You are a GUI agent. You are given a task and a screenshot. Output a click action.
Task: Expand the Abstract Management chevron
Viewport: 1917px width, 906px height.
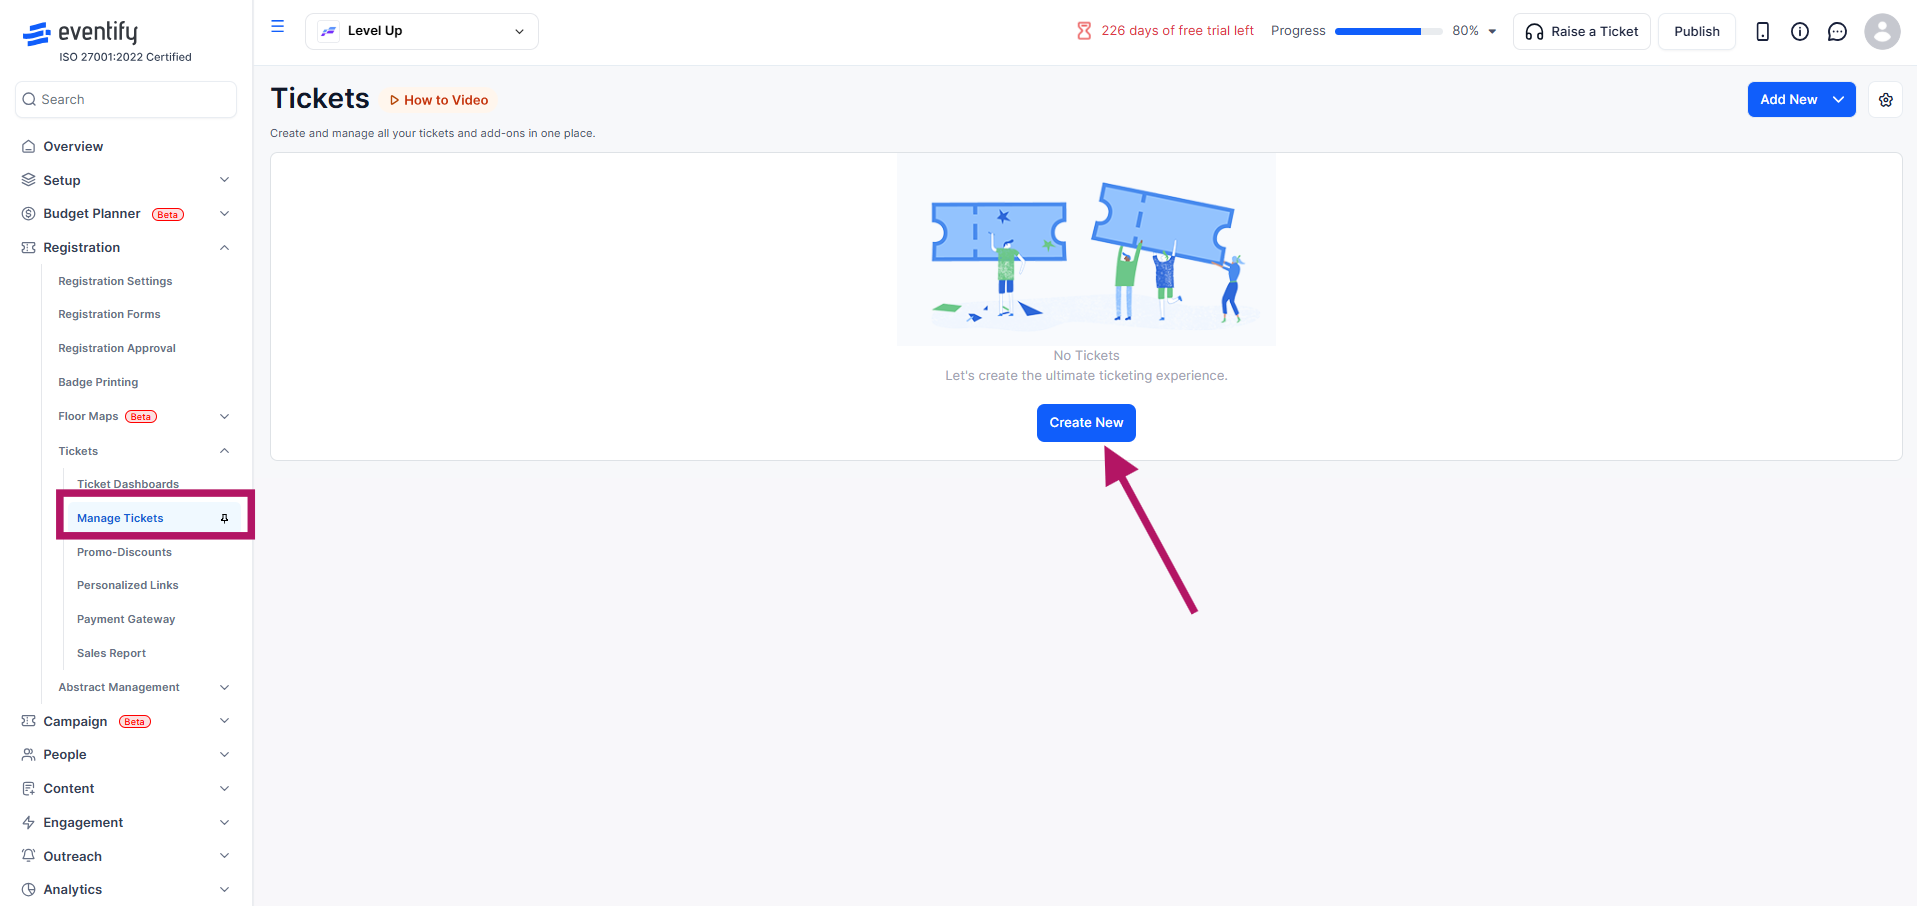coord(224,687)
